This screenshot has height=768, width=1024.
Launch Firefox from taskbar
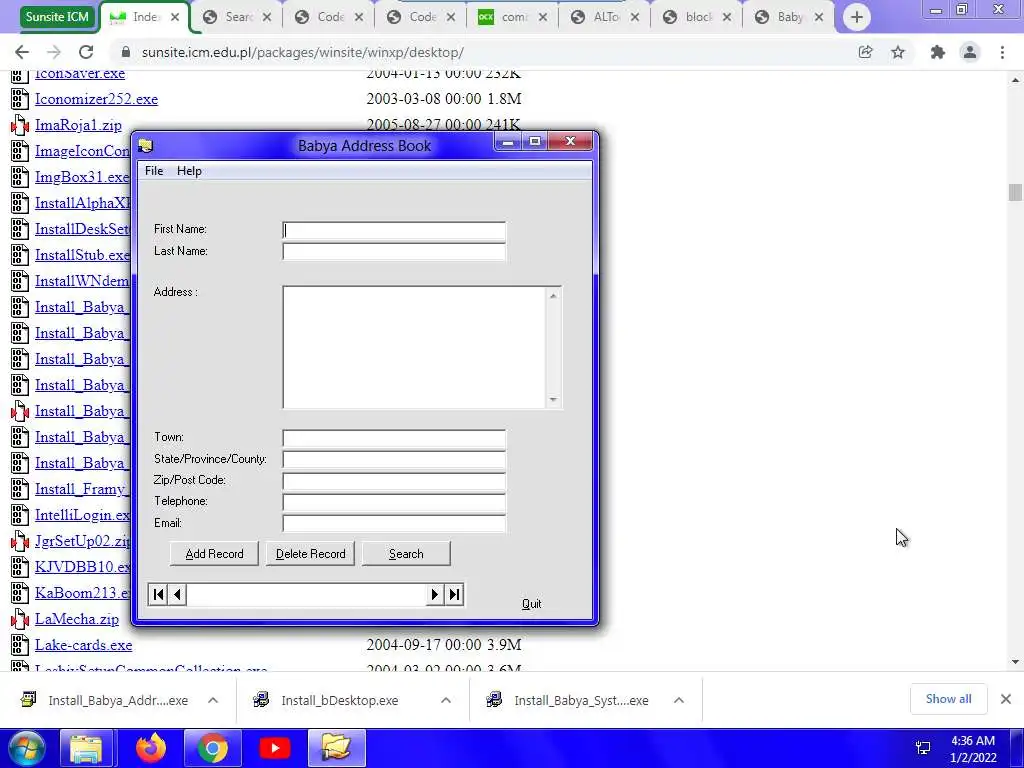tap(151, 748)
